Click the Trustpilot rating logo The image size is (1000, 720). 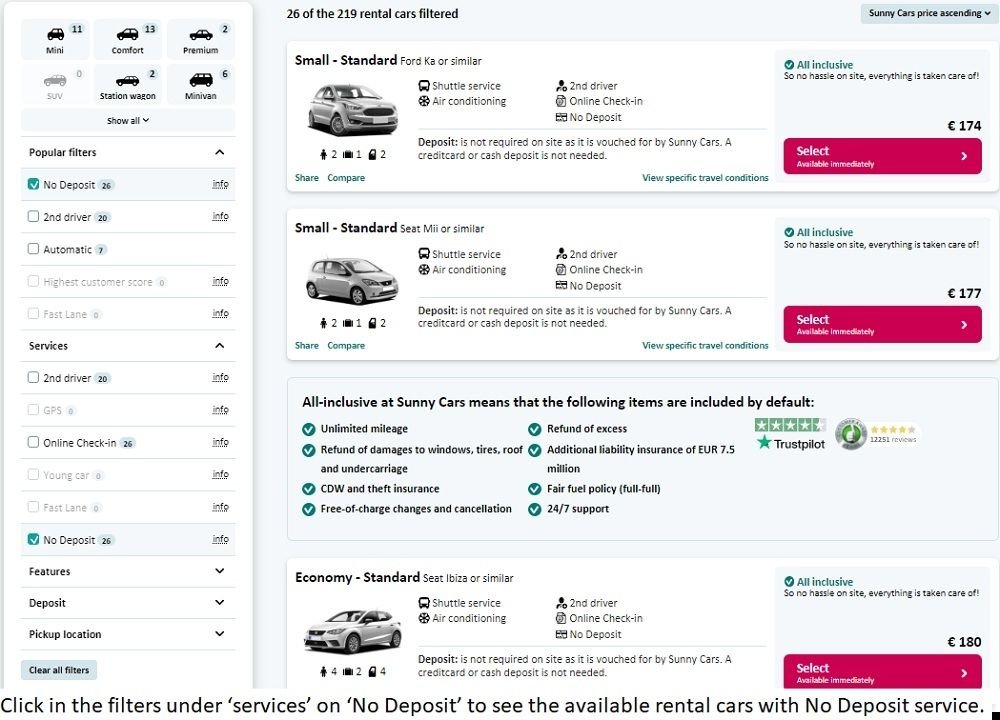pos(790,434)
